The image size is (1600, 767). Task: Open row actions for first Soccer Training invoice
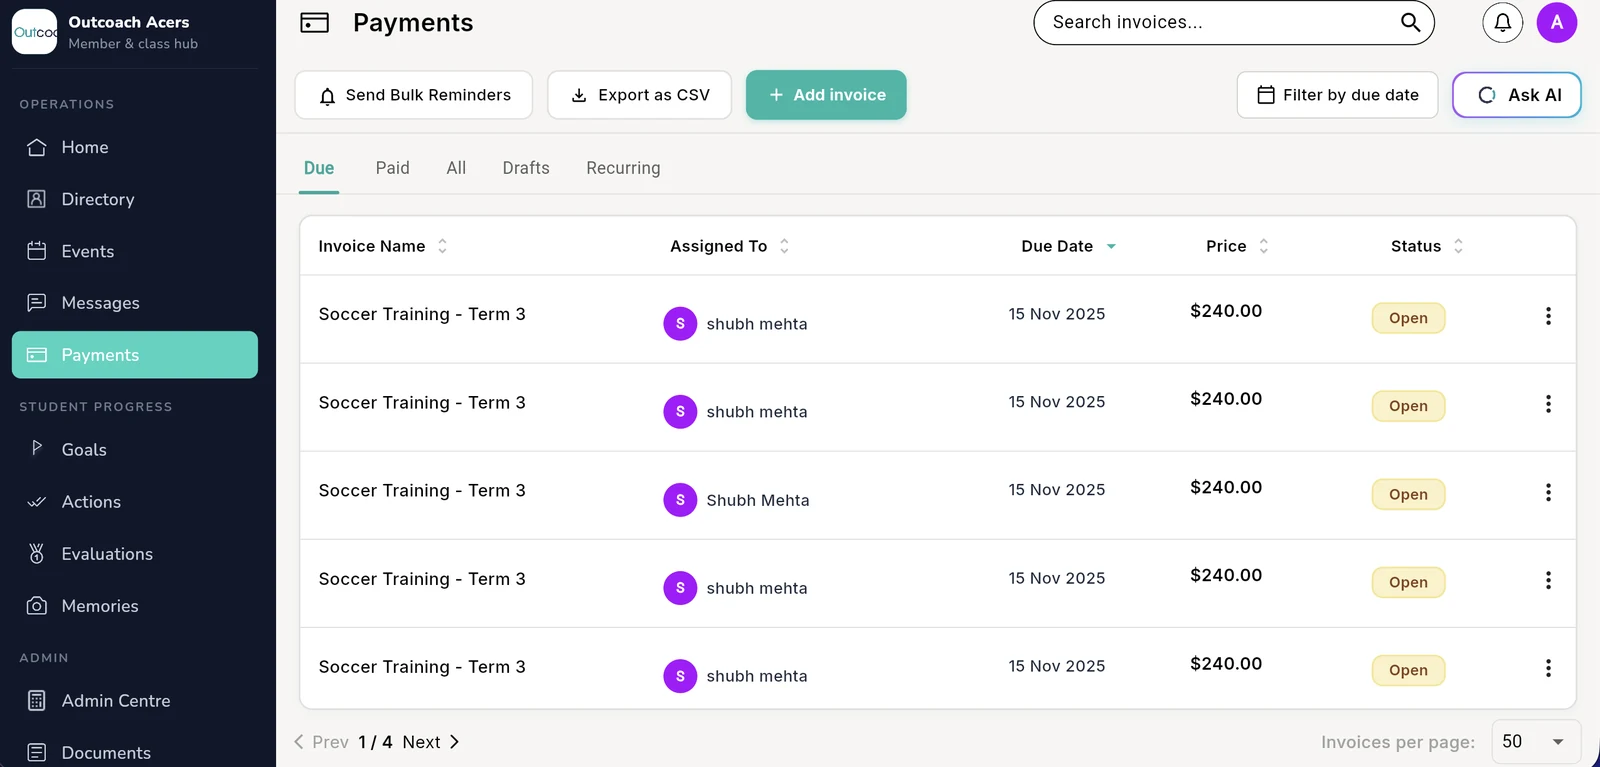(1548, 316)
